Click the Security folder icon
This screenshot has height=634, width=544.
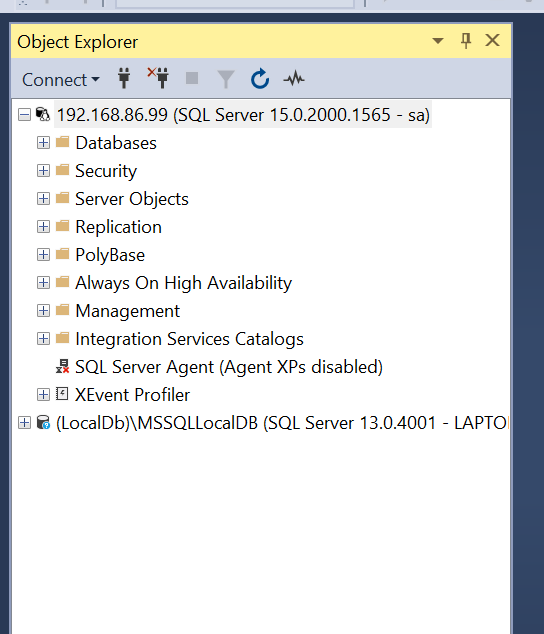[x=62, y=170]
